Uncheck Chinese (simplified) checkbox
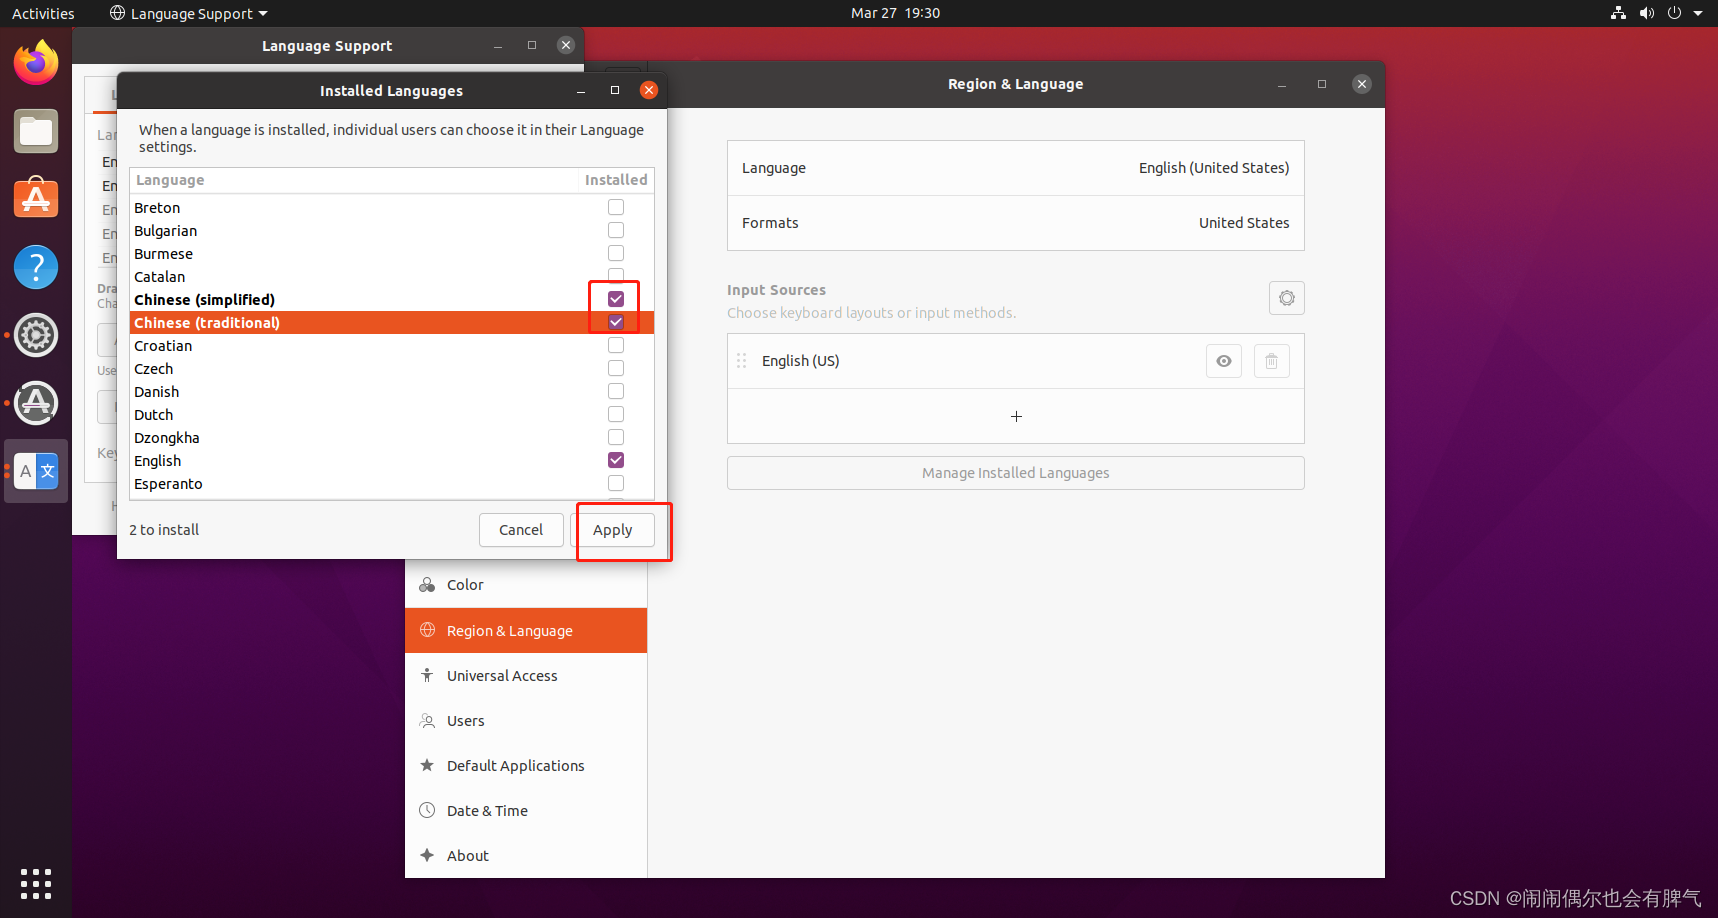The width and height of the screenshot is (1718, 918). click(616, 299)
